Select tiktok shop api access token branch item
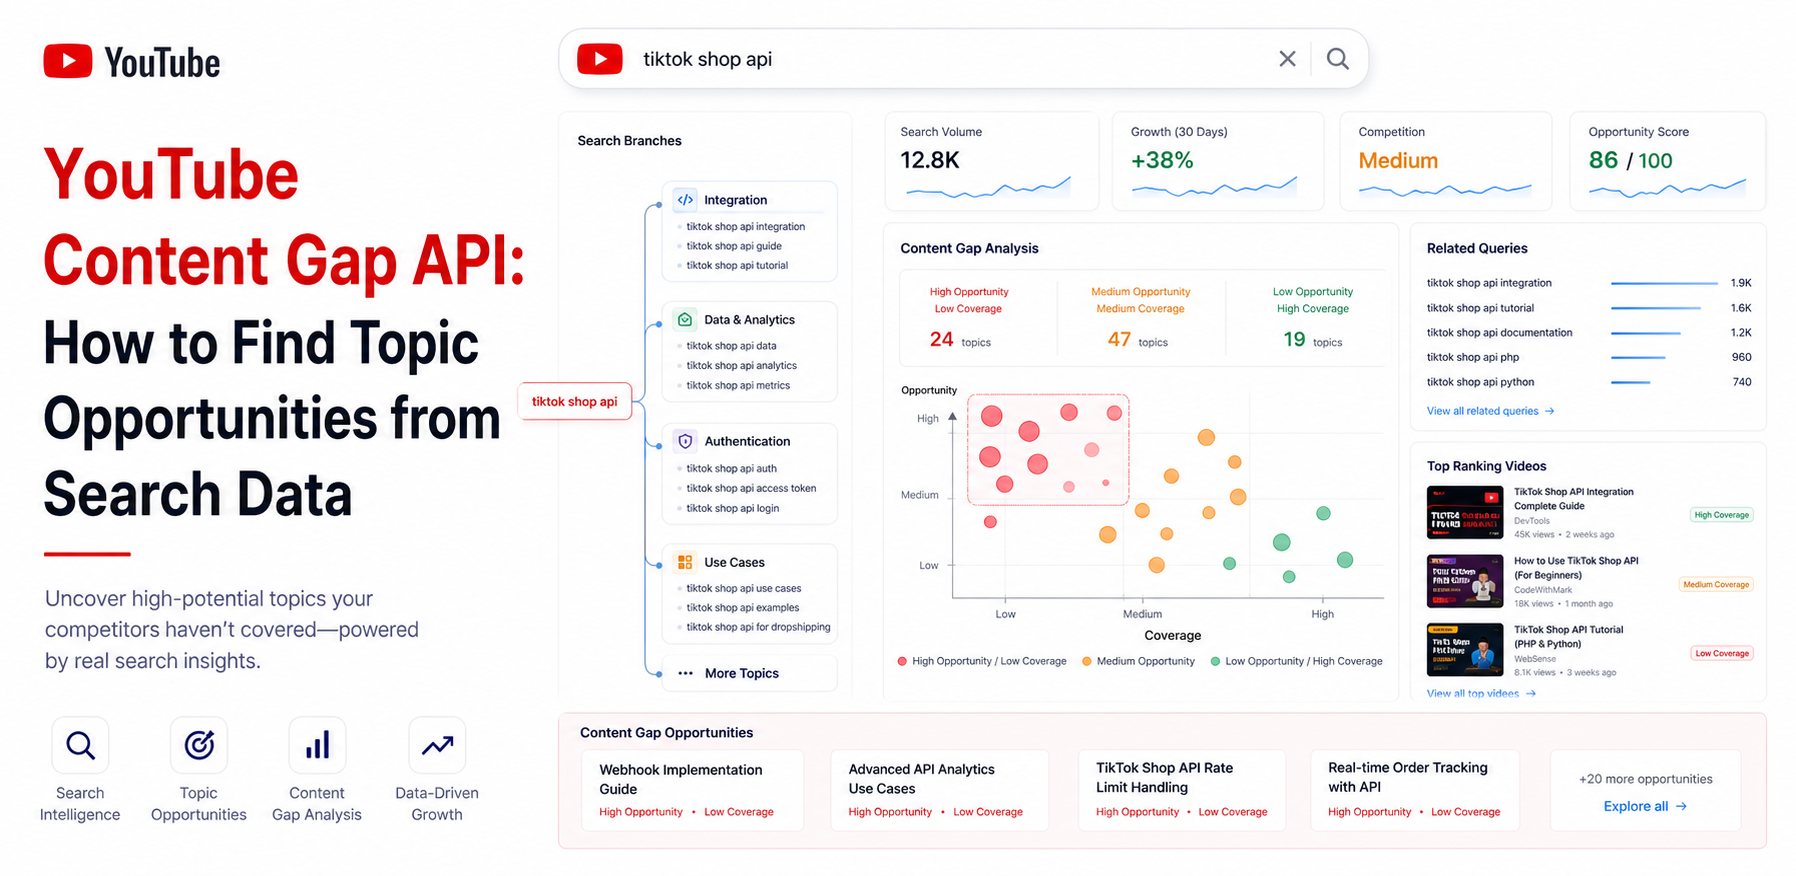The height and width of the screenshot is (876, 1796). pos(751,488)
